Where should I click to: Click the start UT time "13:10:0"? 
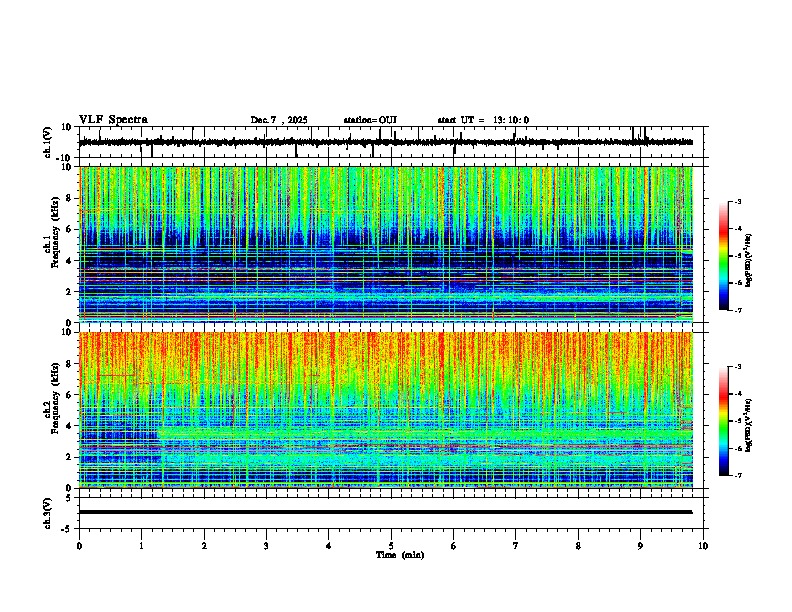511,120
